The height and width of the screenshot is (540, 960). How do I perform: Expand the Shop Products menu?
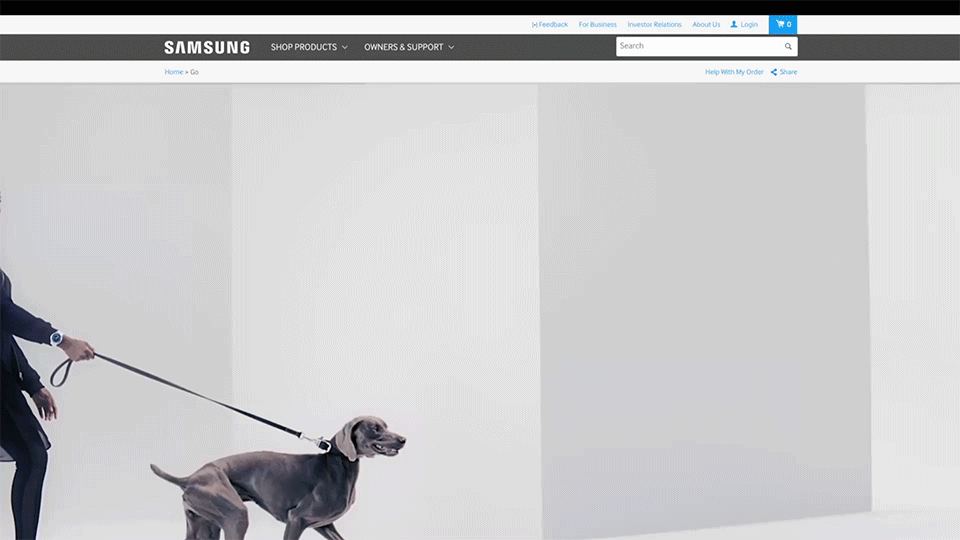309,47
